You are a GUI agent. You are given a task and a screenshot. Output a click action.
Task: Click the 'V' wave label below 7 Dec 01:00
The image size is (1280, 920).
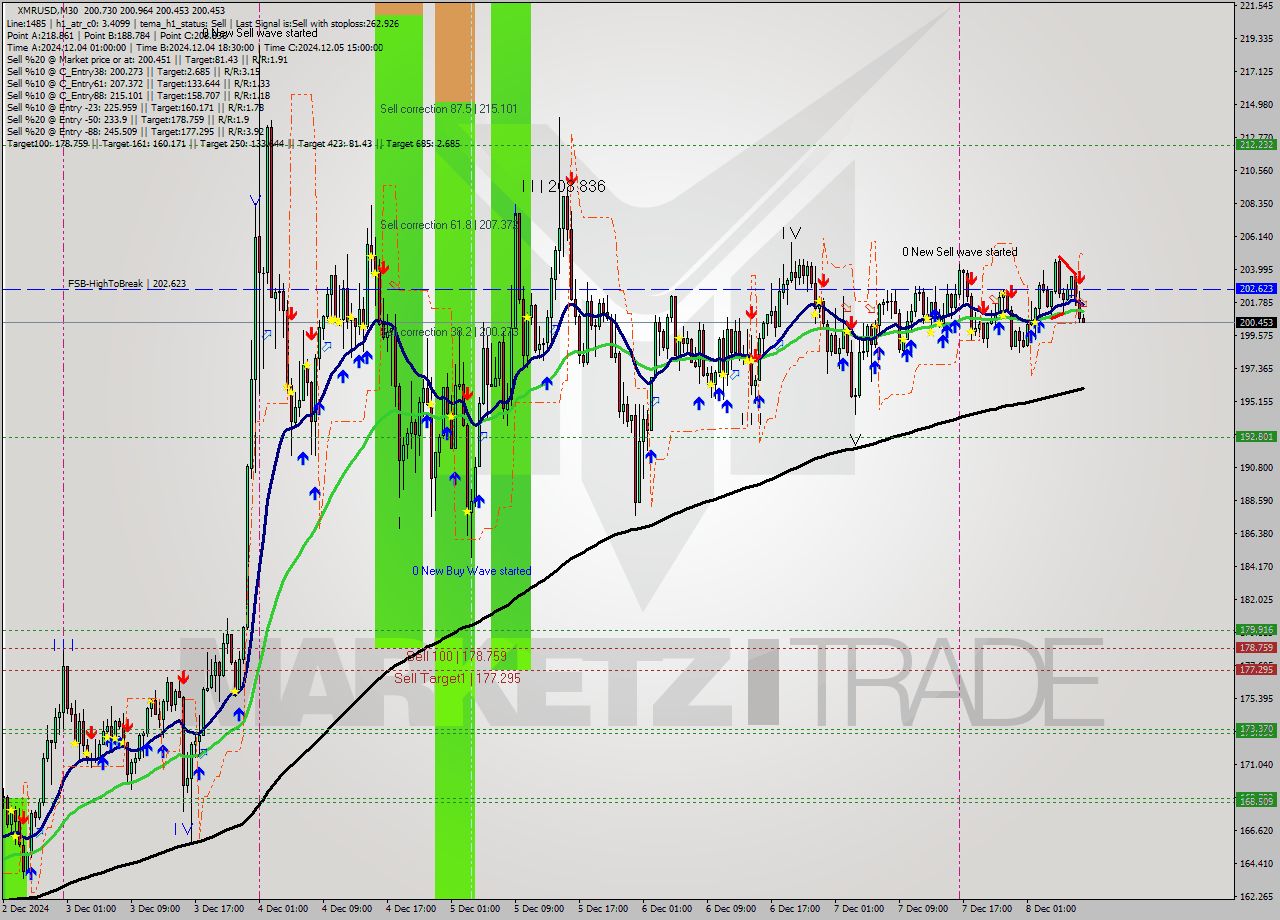pyautogui.click(x=854, y=440)
